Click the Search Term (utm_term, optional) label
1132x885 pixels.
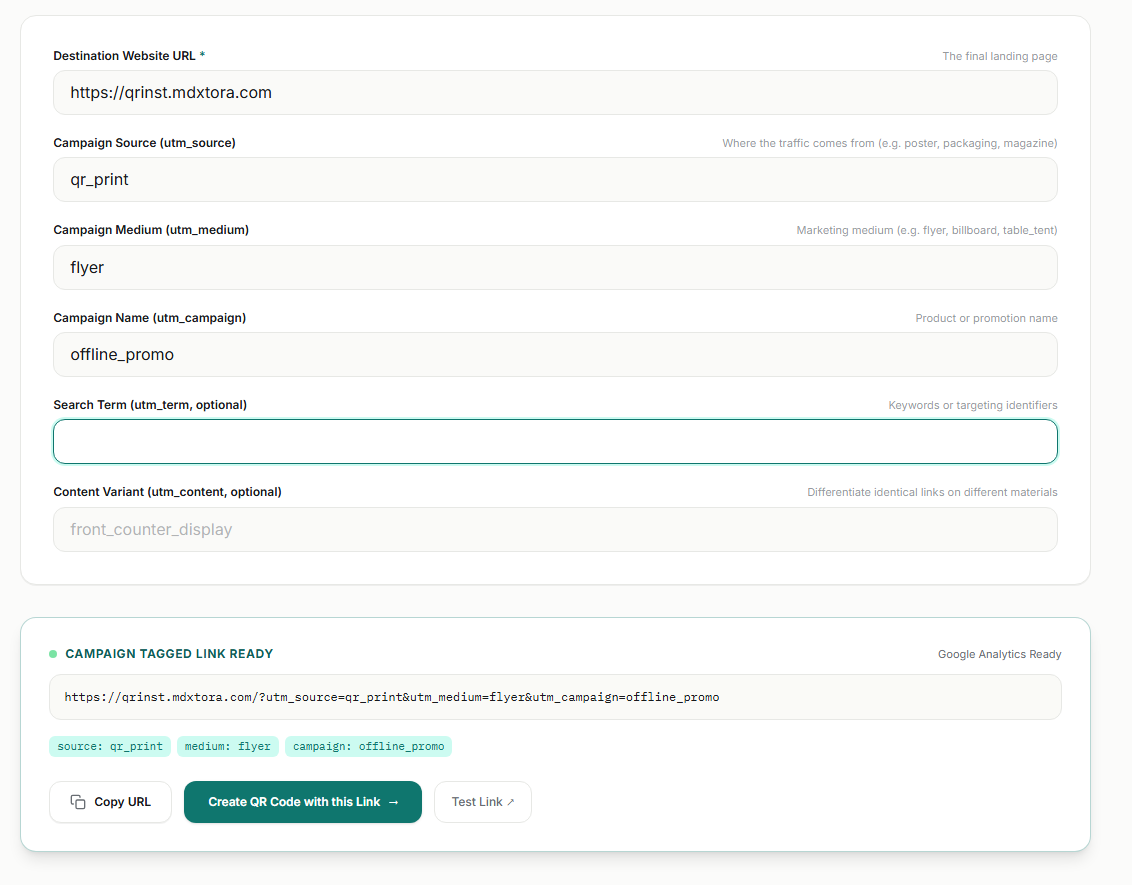[150, 405]
